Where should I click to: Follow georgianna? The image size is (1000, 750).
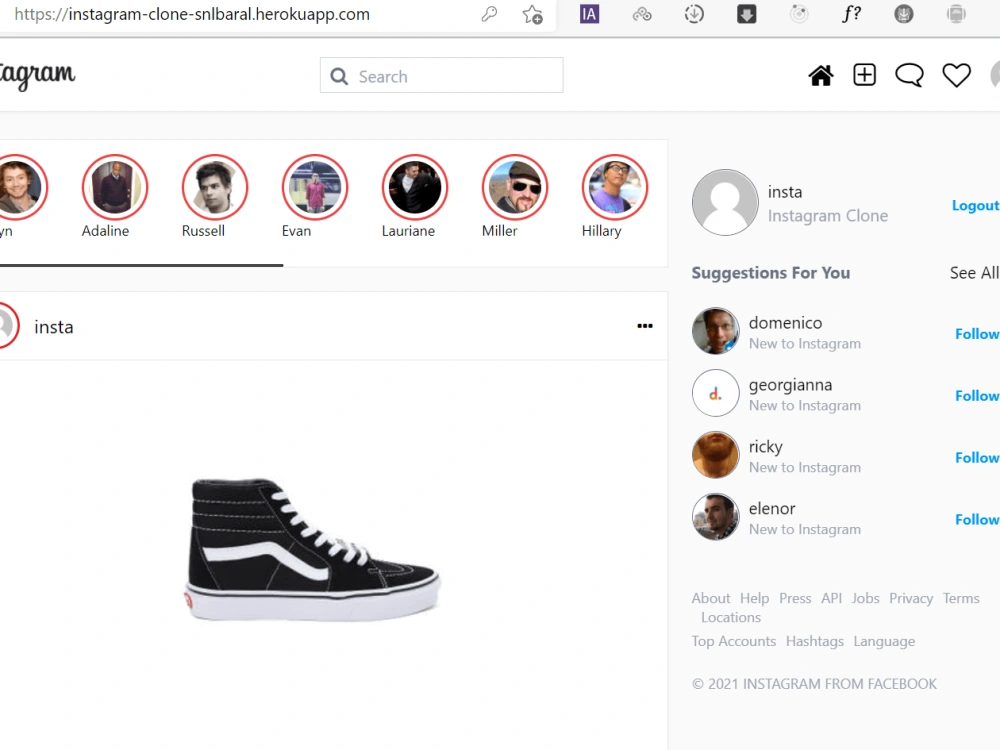pos(977,395)
